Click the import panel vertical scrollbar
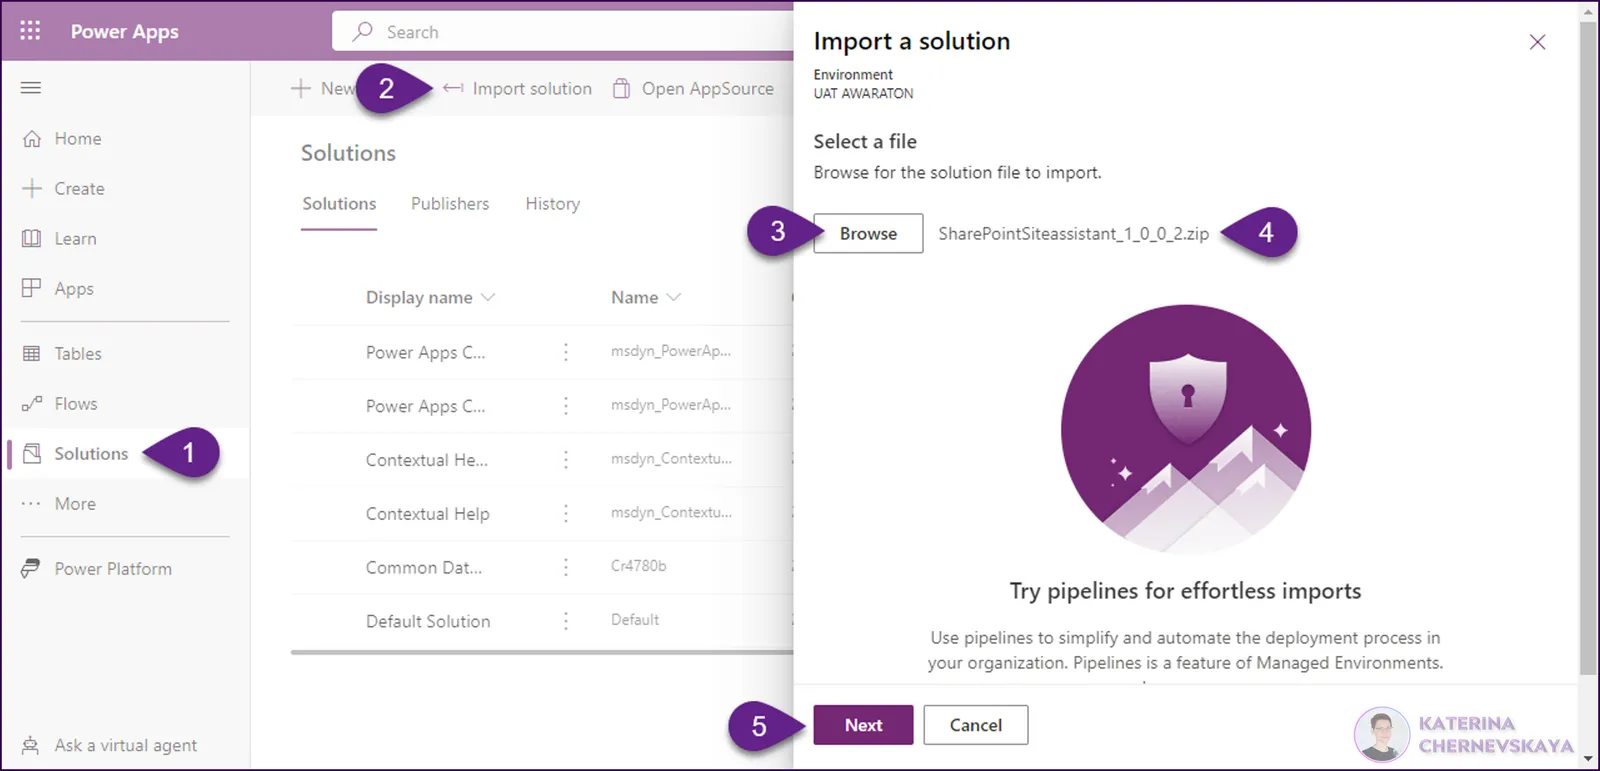Viewport: 1600px width, 771px height. pyautogui.click(x=1588, y=346)
